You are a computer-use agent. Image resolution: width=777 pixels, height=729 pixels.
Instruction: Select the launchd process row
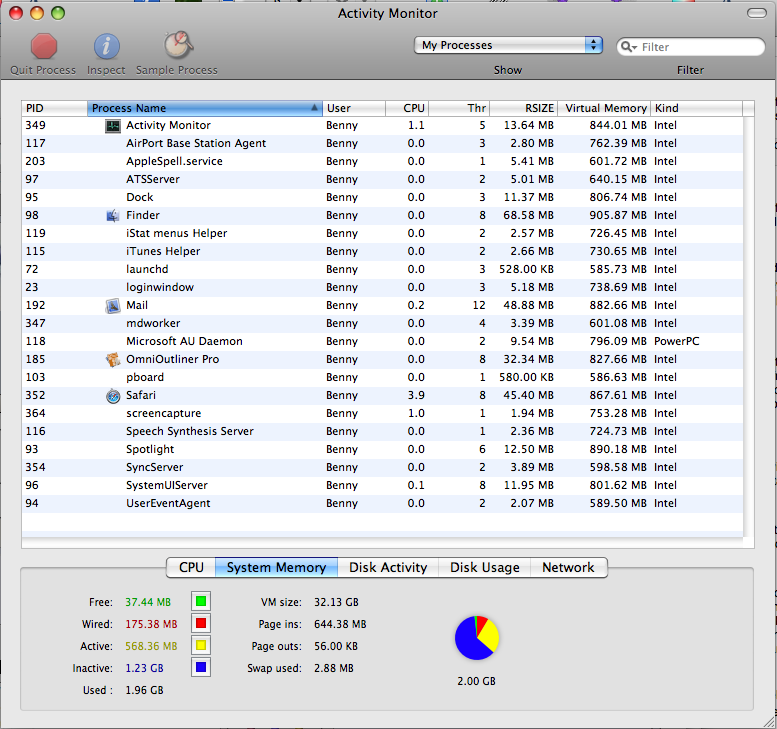[382, 270]
